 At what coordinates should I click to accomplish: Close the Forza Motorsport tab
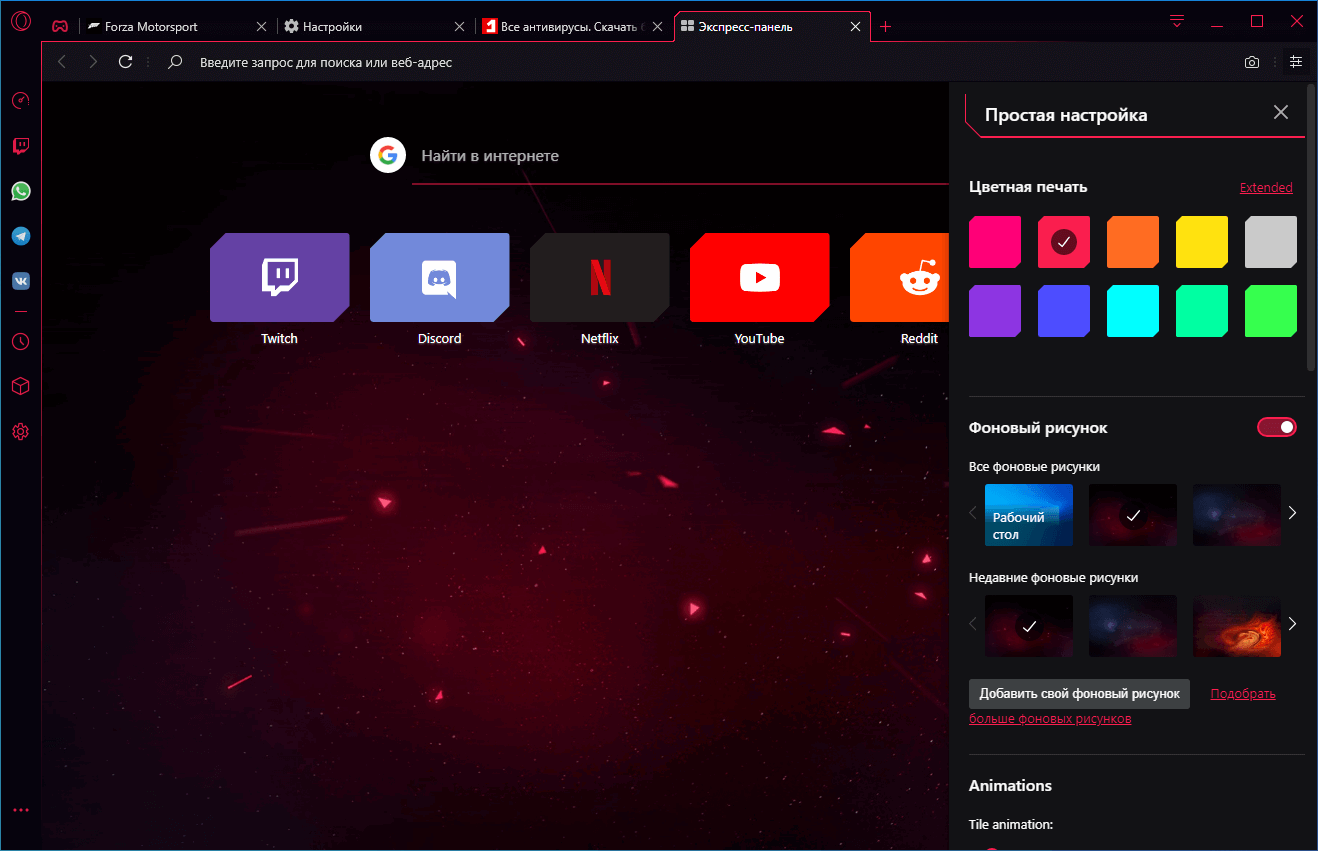pos(261,27)
